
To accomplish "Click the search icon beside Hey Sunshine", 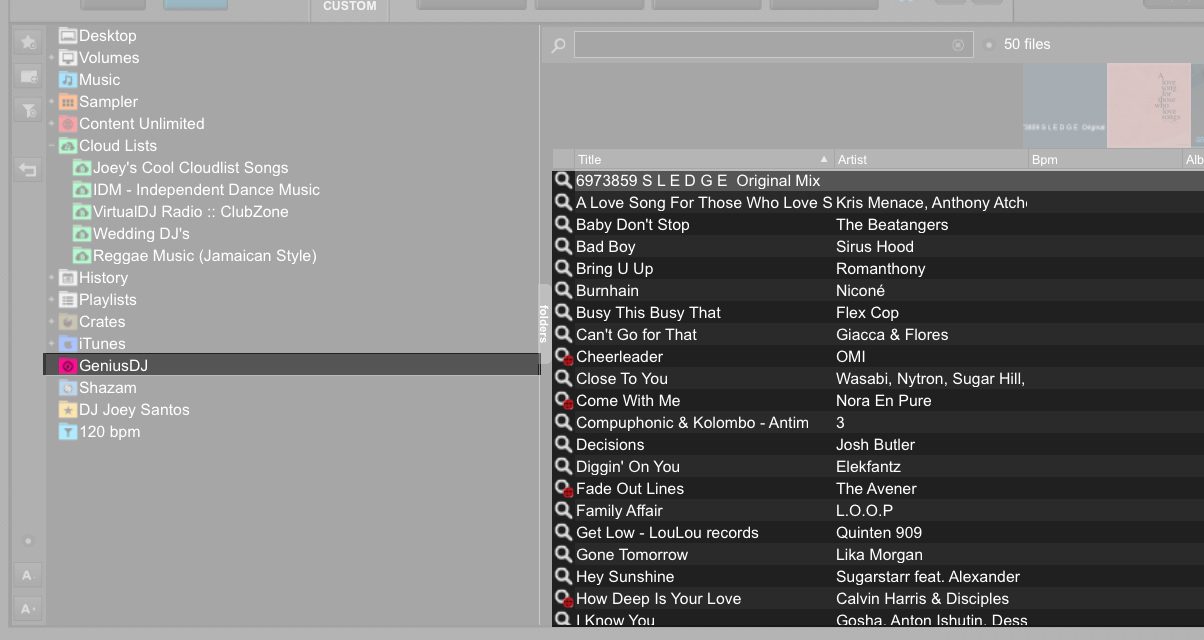I will [564, 577].
